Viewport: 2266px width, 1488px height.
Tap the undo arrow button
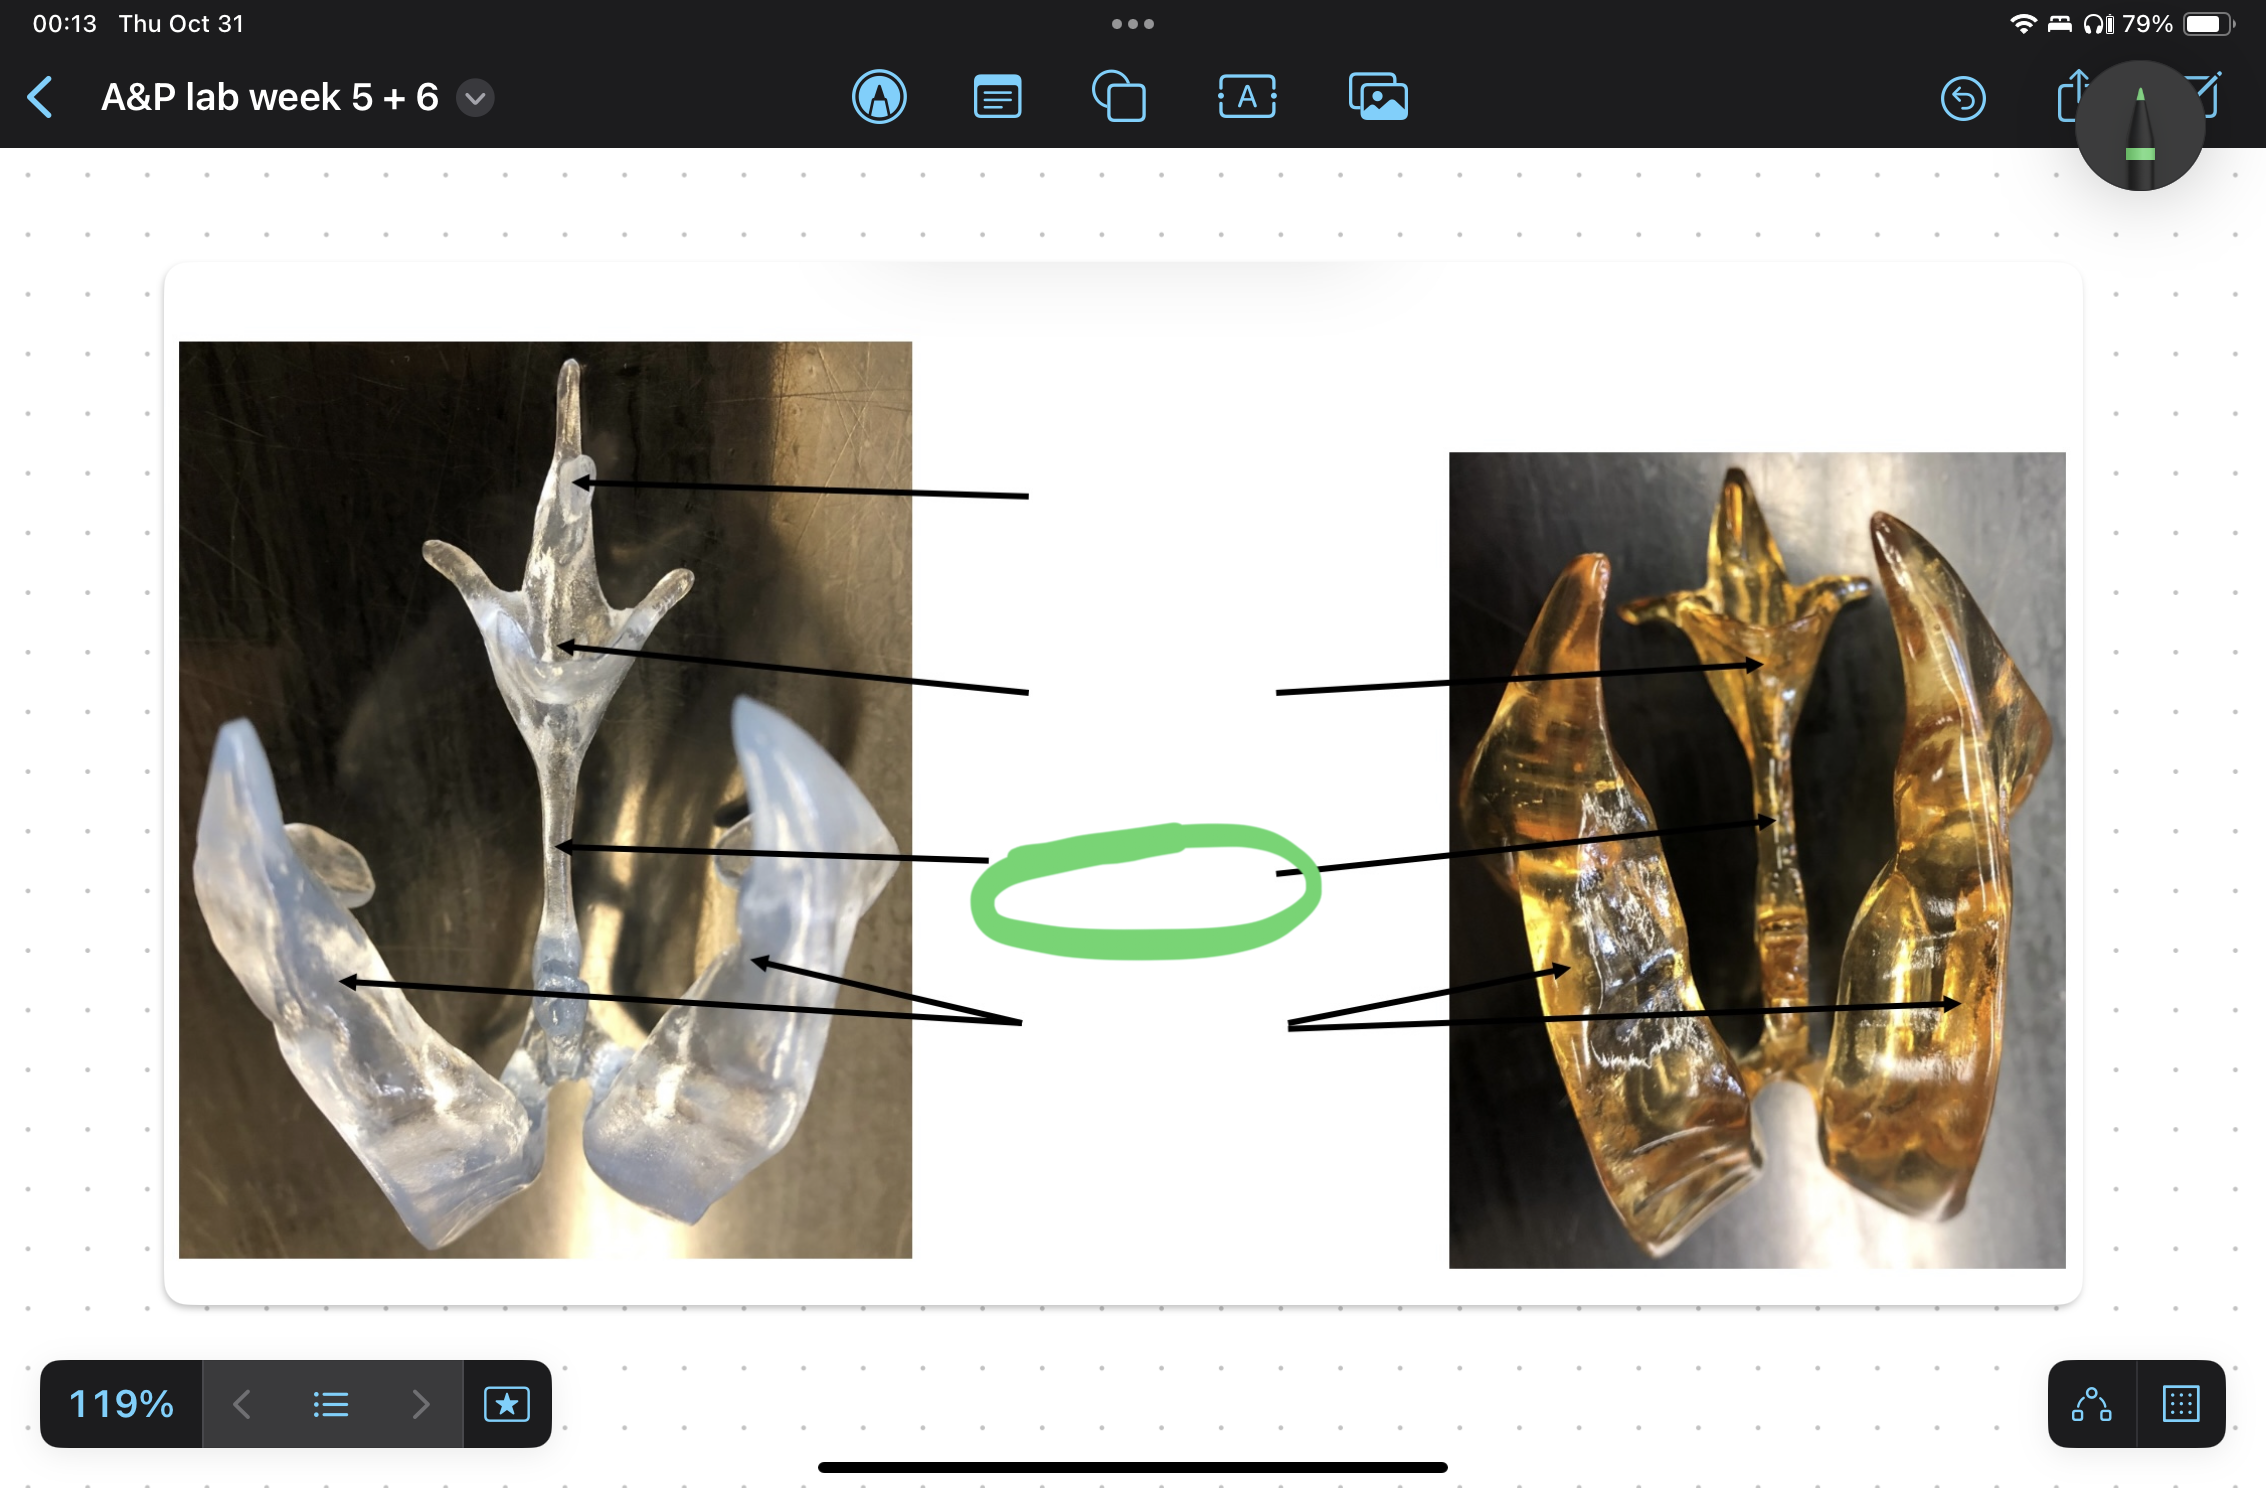(1963, 98)
